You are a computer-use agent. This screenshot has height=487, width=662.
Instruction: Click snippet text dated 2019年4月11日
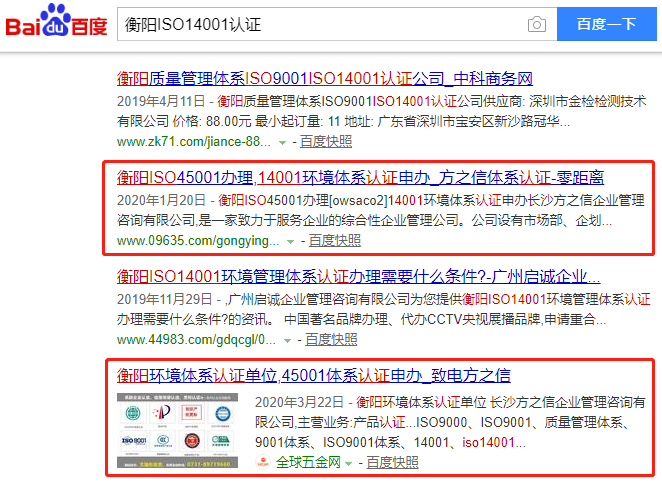pos(381,112)
